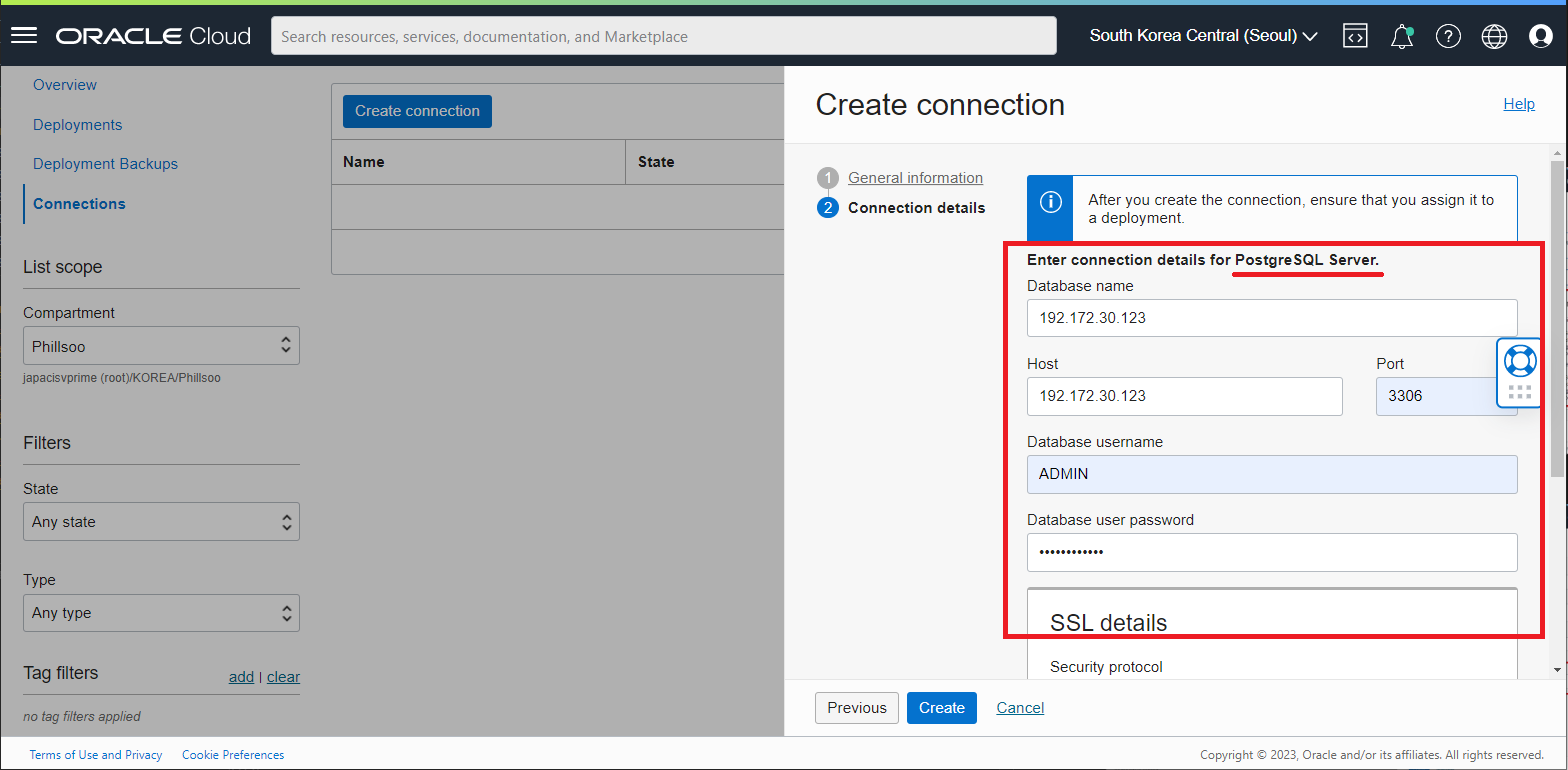Viewport: 1568px width, 770px height.
Task: Click the Tag filters heading
Action: (x=61, y=673)
